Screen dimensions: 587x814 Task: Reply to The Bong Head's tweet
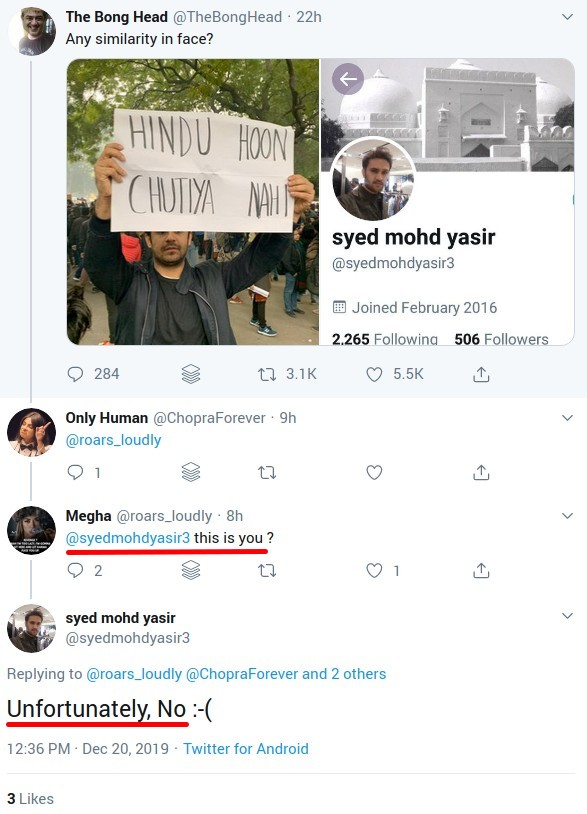click(75, 374)
